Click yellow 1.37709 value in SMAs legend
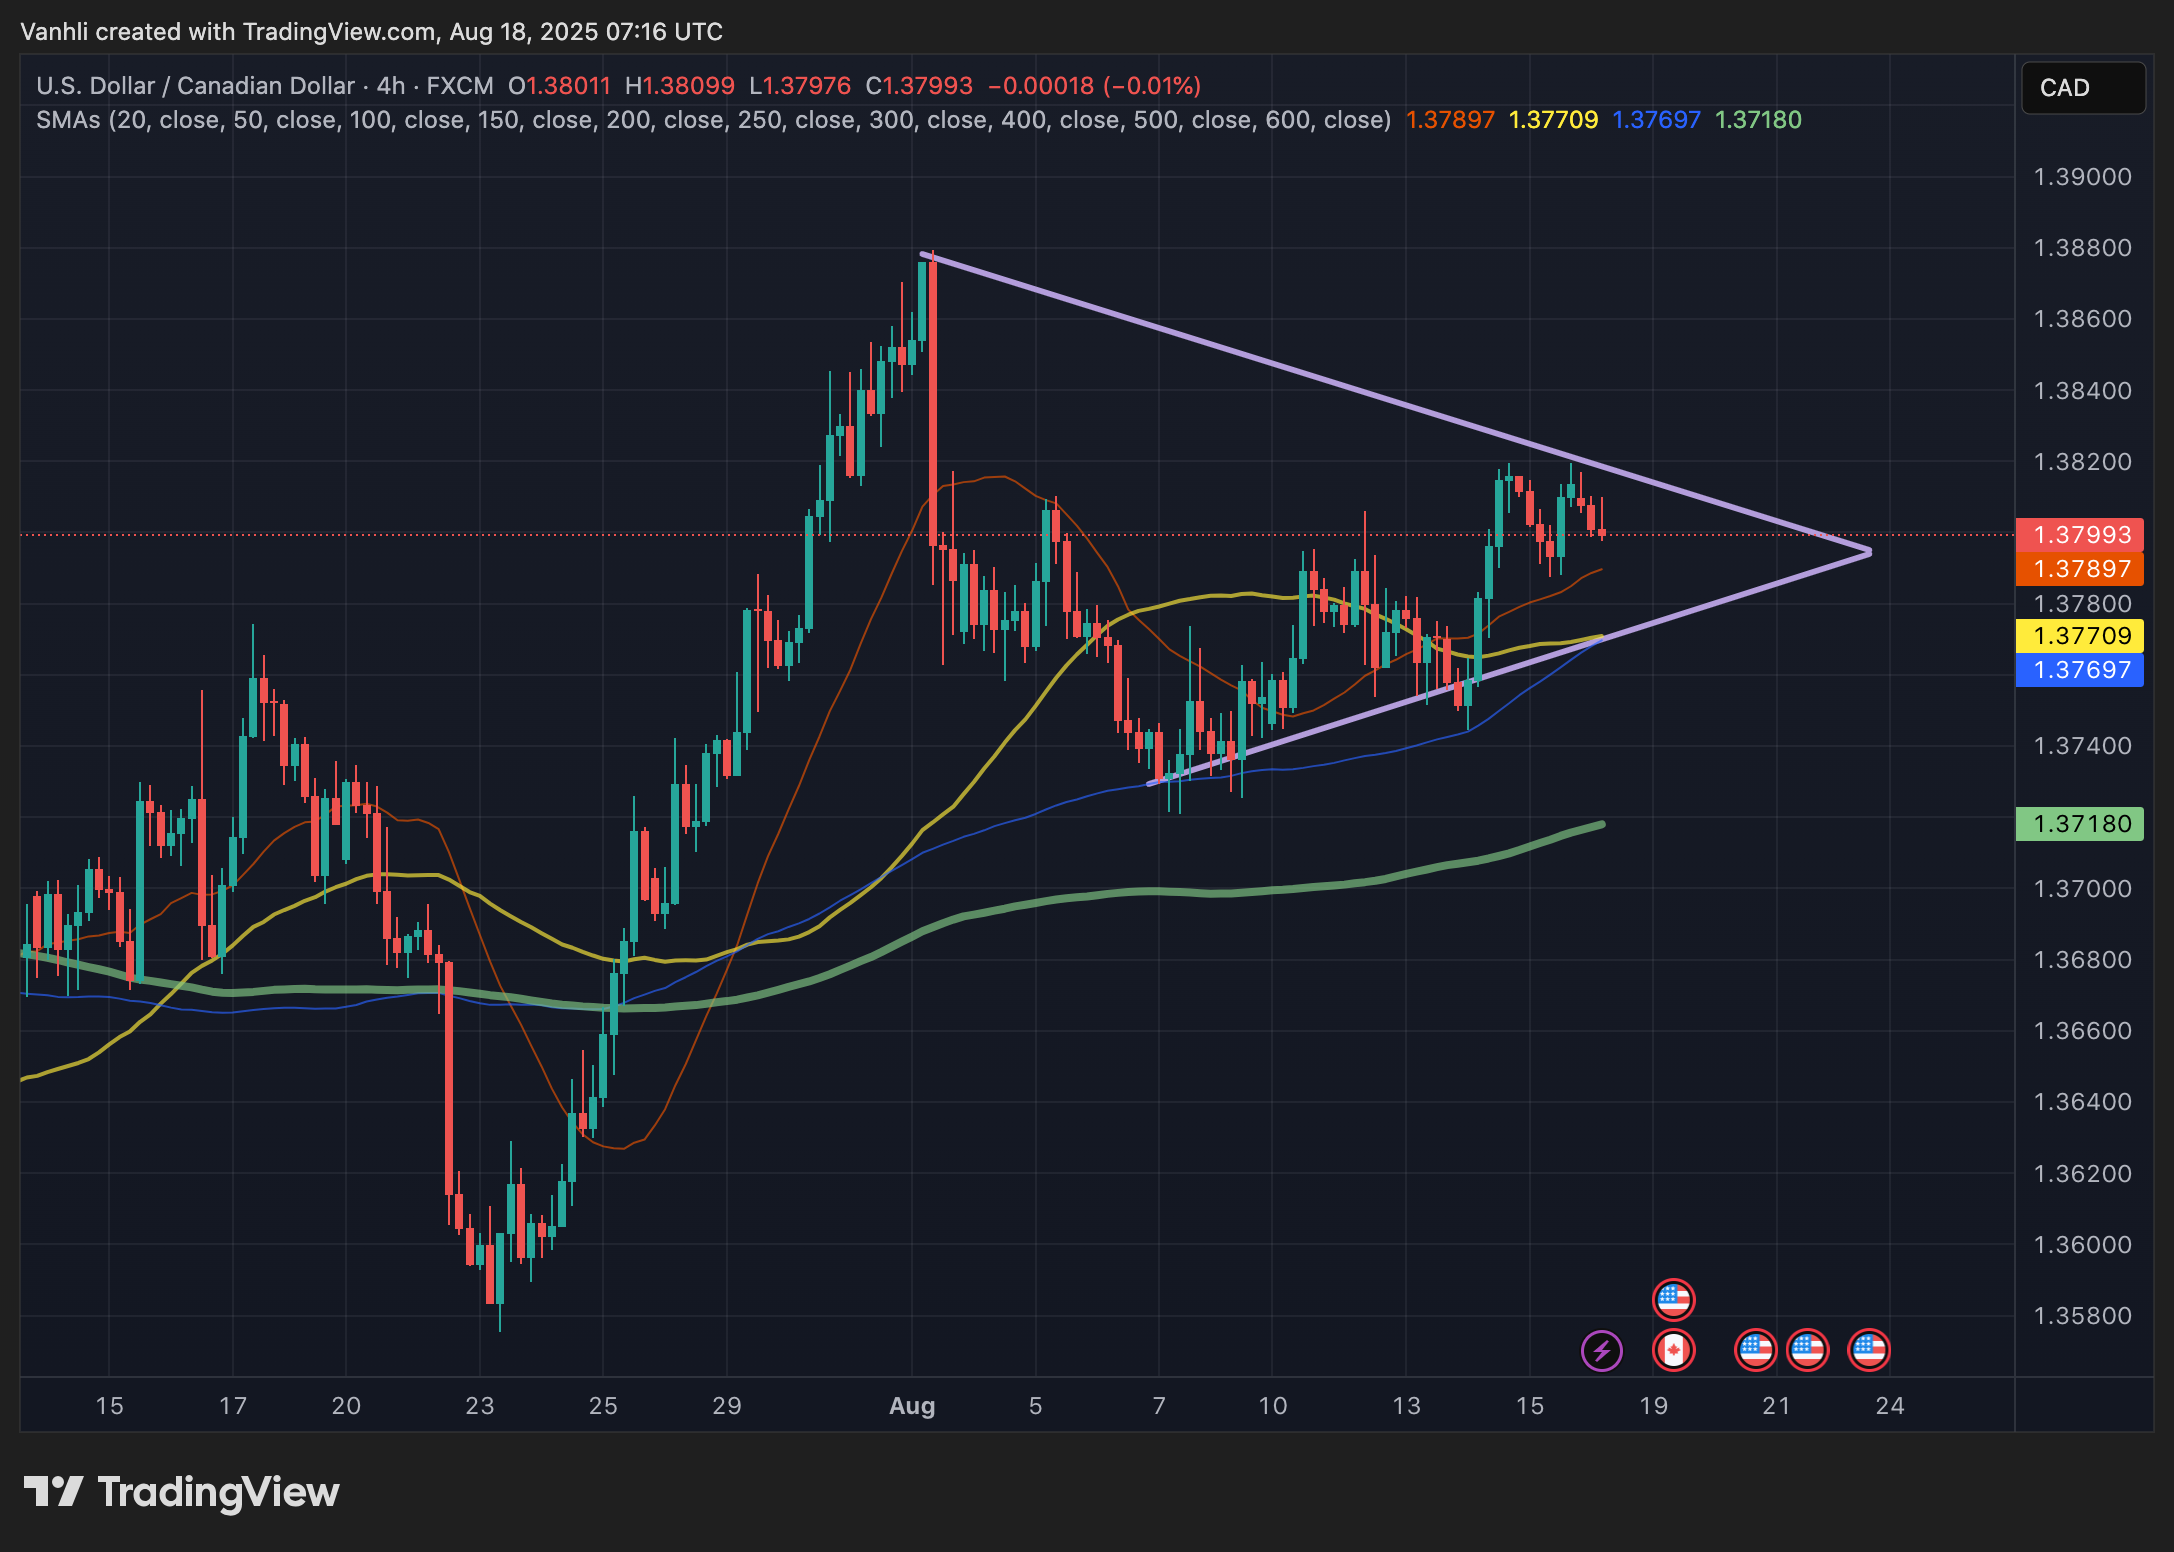Screen dimensions: 2174x1552 1553,120
